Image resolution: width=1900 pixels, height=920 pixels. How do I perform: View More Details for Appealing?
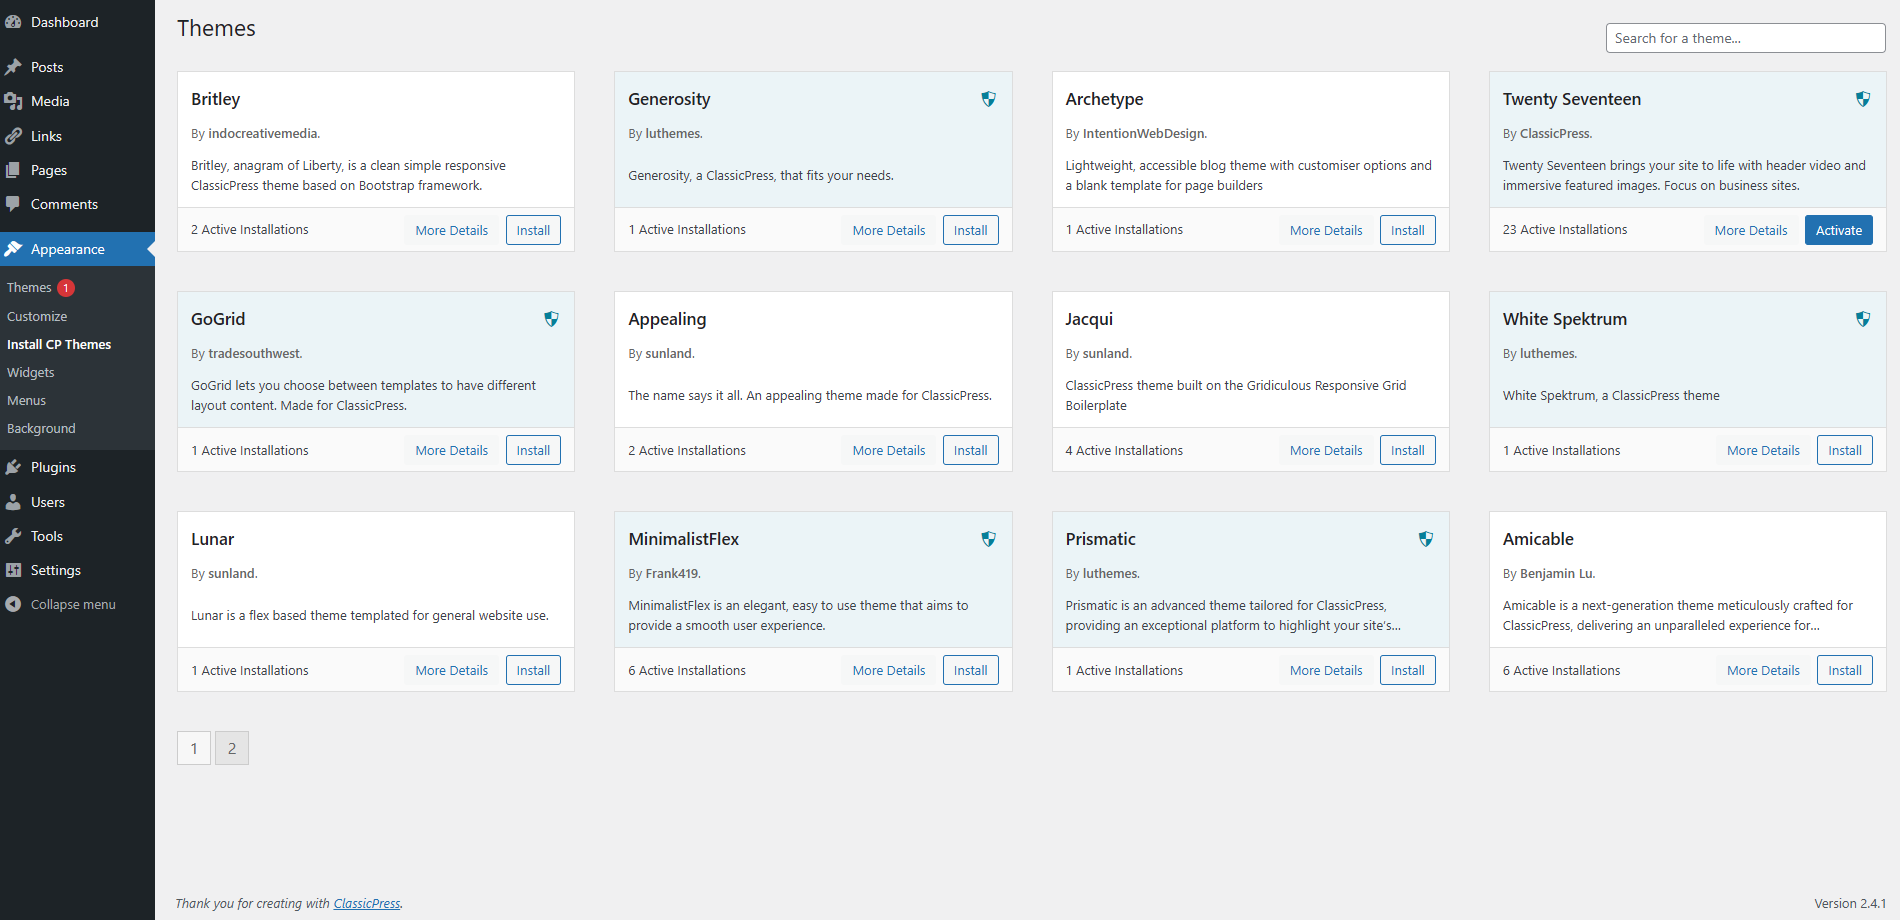click(889, 450)
